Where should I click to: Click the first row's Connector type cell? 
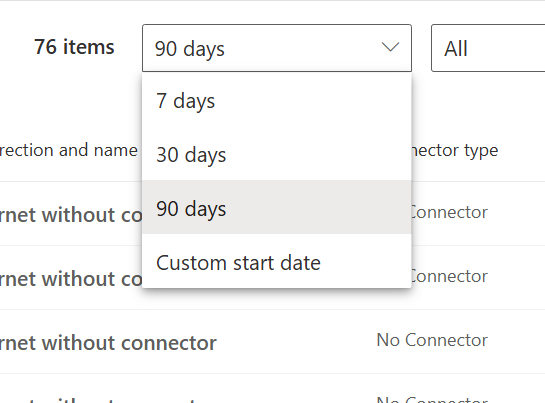click(x=449, y=212)
